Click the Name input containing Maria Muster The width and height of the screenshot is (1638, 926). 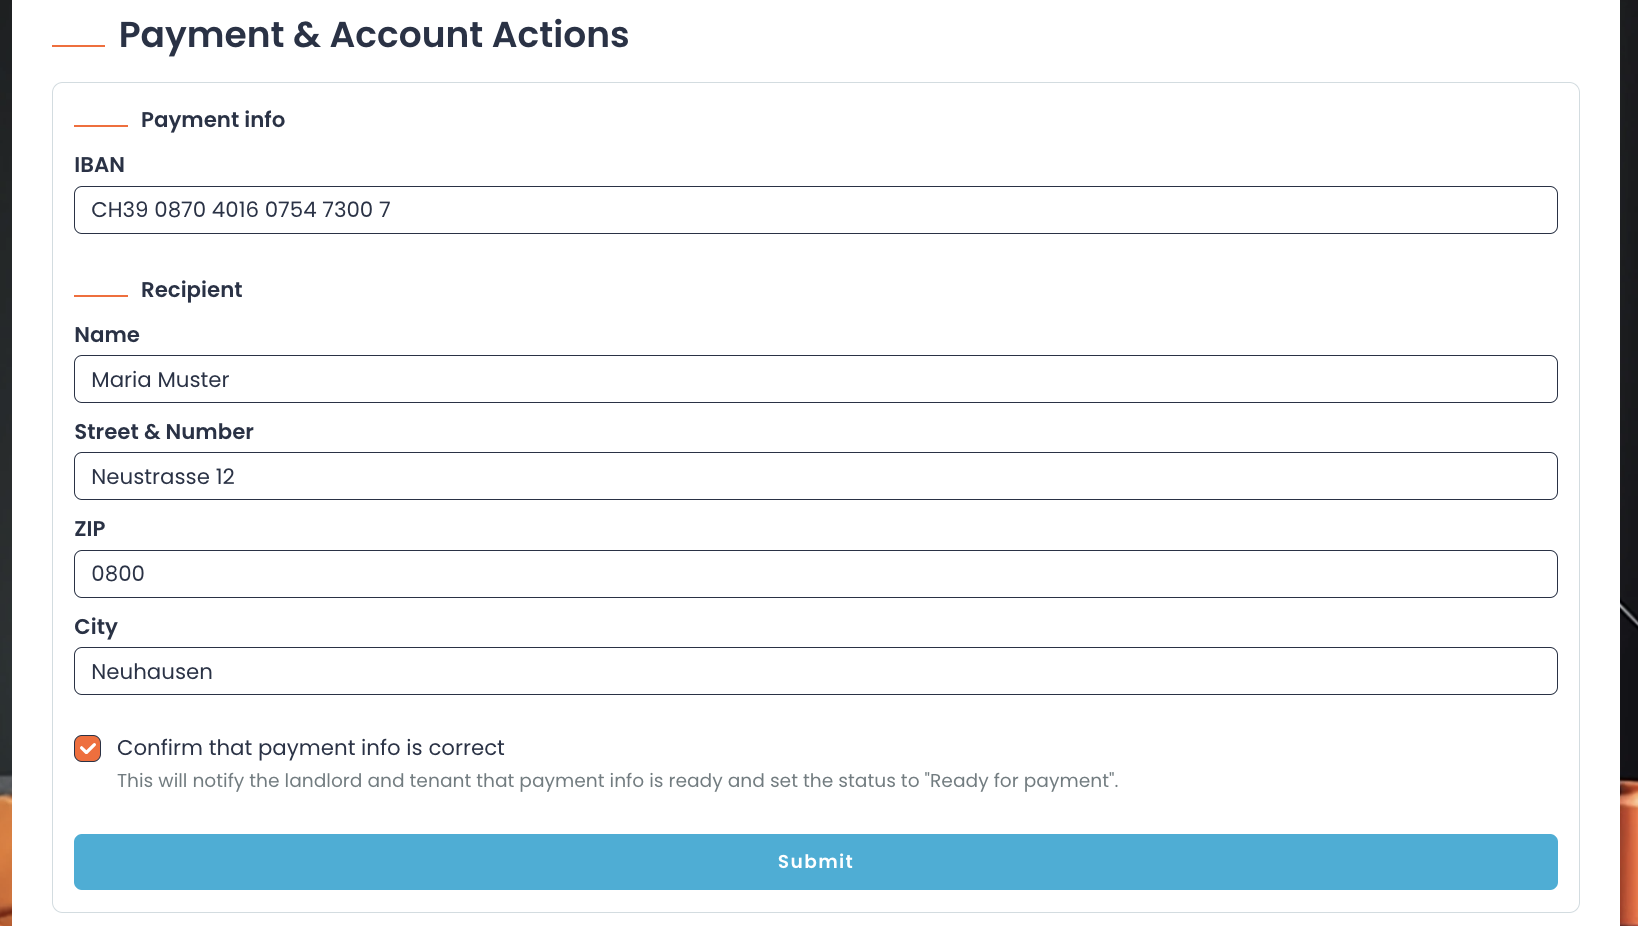815,379
